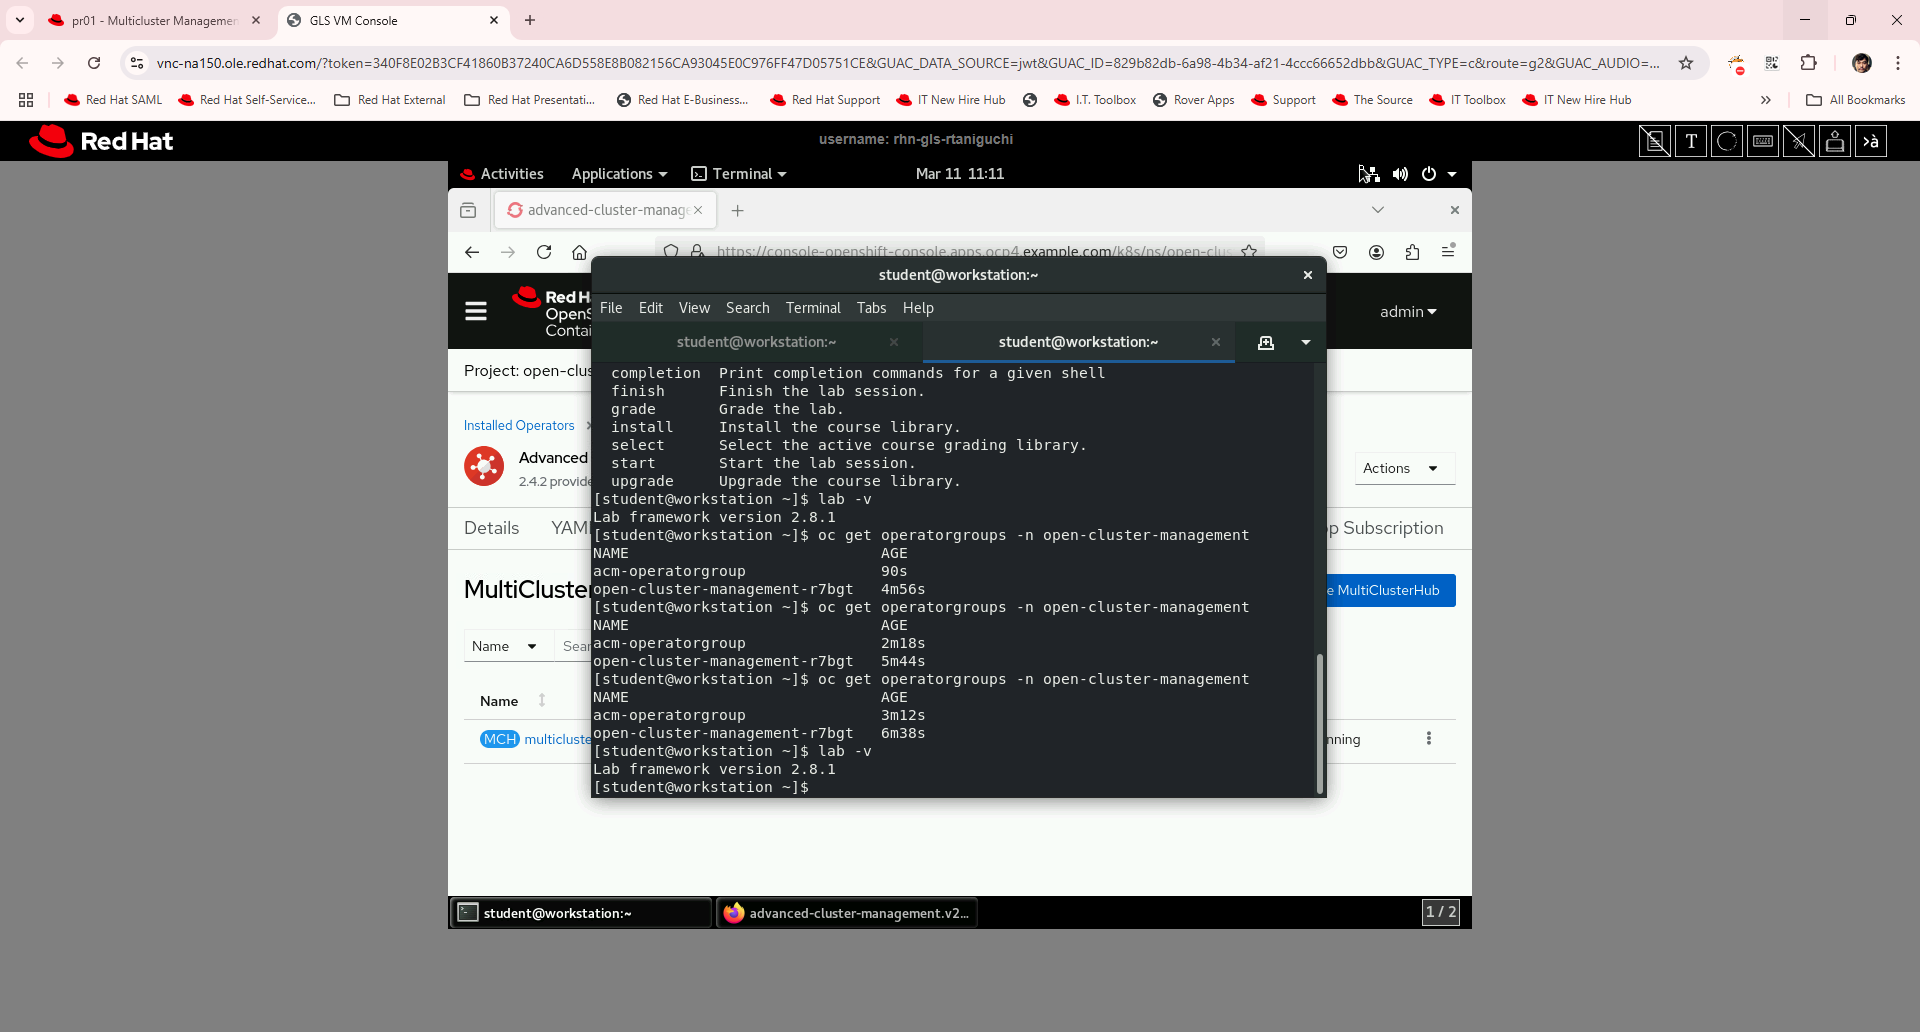This screenshot has height=1032, width=1920.
Task: Open the terminal File menu
Action: (611, 308)
